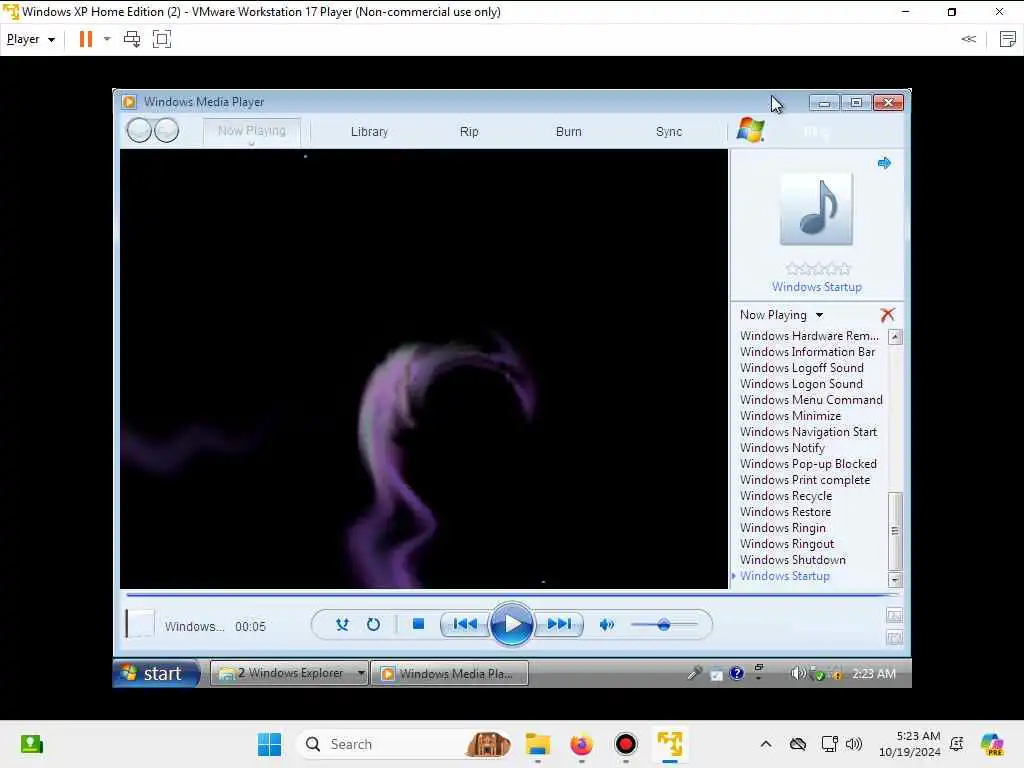Screen dimensions: 1024x768
Task: Select Windows Logon Sound in playlist
Action: (801, 384)
